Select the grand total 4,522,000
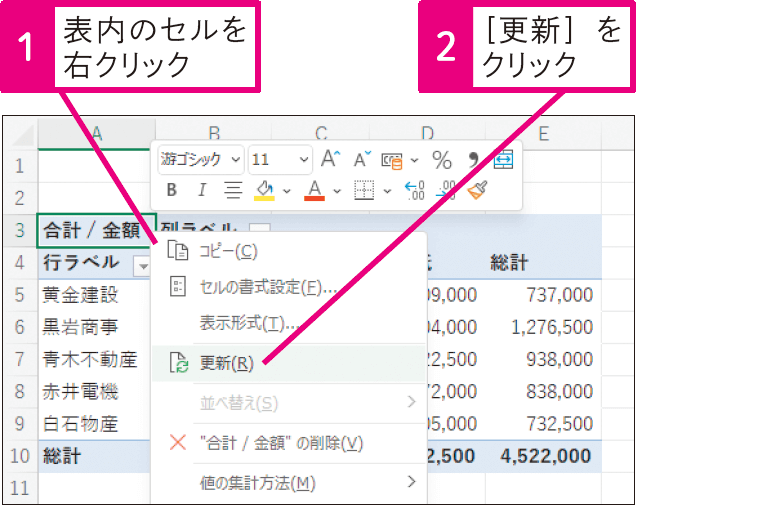 pyautogui.click(x=546, y=456)
